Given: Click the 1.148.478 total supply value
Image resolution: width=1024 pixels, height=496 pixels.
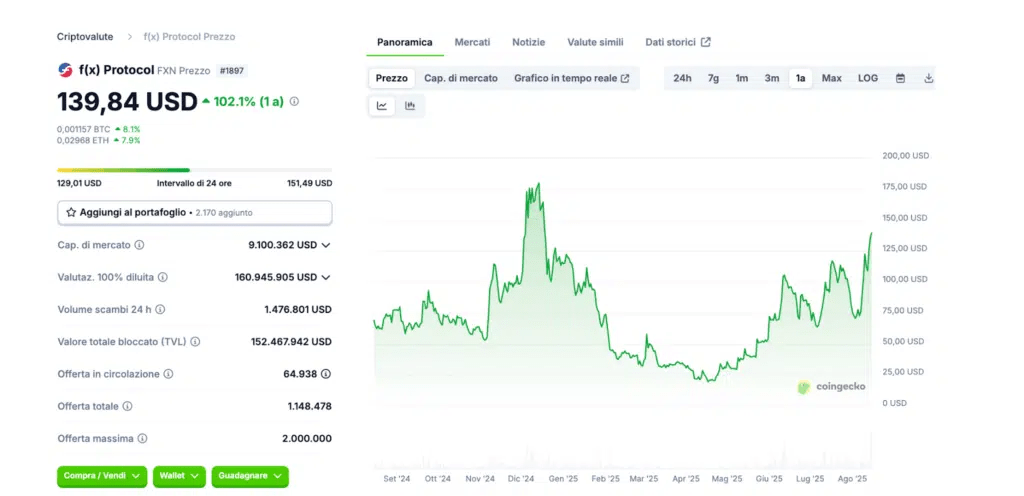Looking at the screenshot, I should 310,406.
